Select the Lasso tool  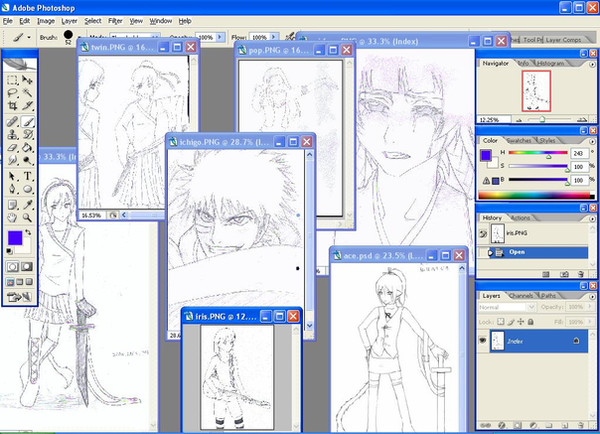[12, 93]
